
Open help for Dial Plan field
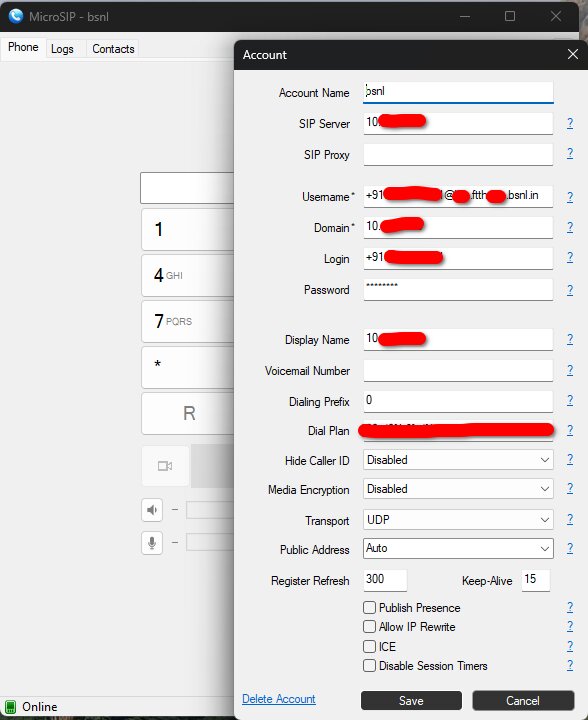click(x=570, y=430)
